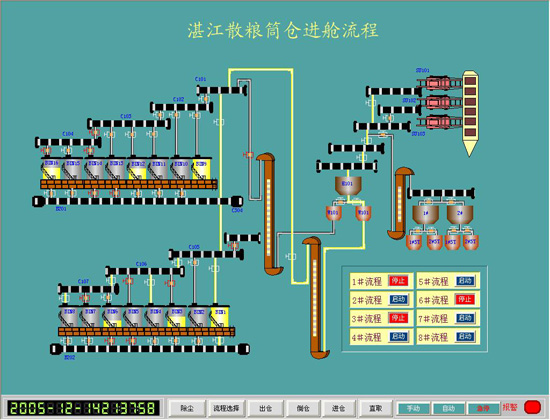This screenshot has width=550, height=420.
Task: Select the BIN1 silo icon
Action: 220,317
